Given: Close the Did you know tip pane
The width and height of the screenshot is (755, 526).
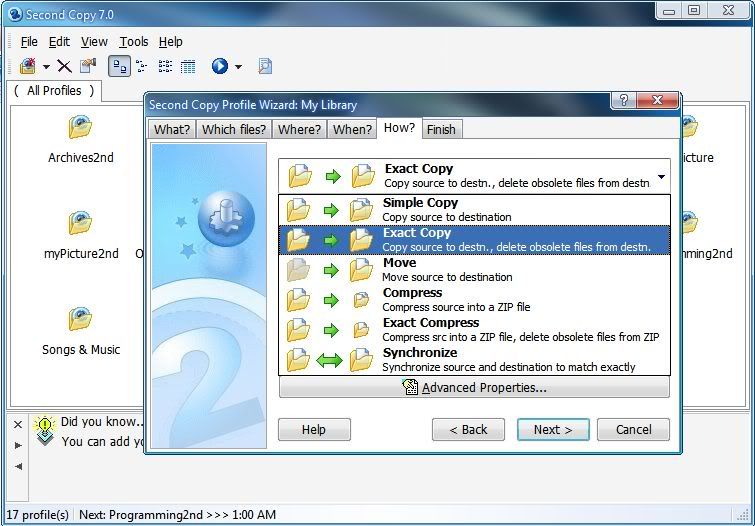Looking at the screenshot, I should (18, 424).
